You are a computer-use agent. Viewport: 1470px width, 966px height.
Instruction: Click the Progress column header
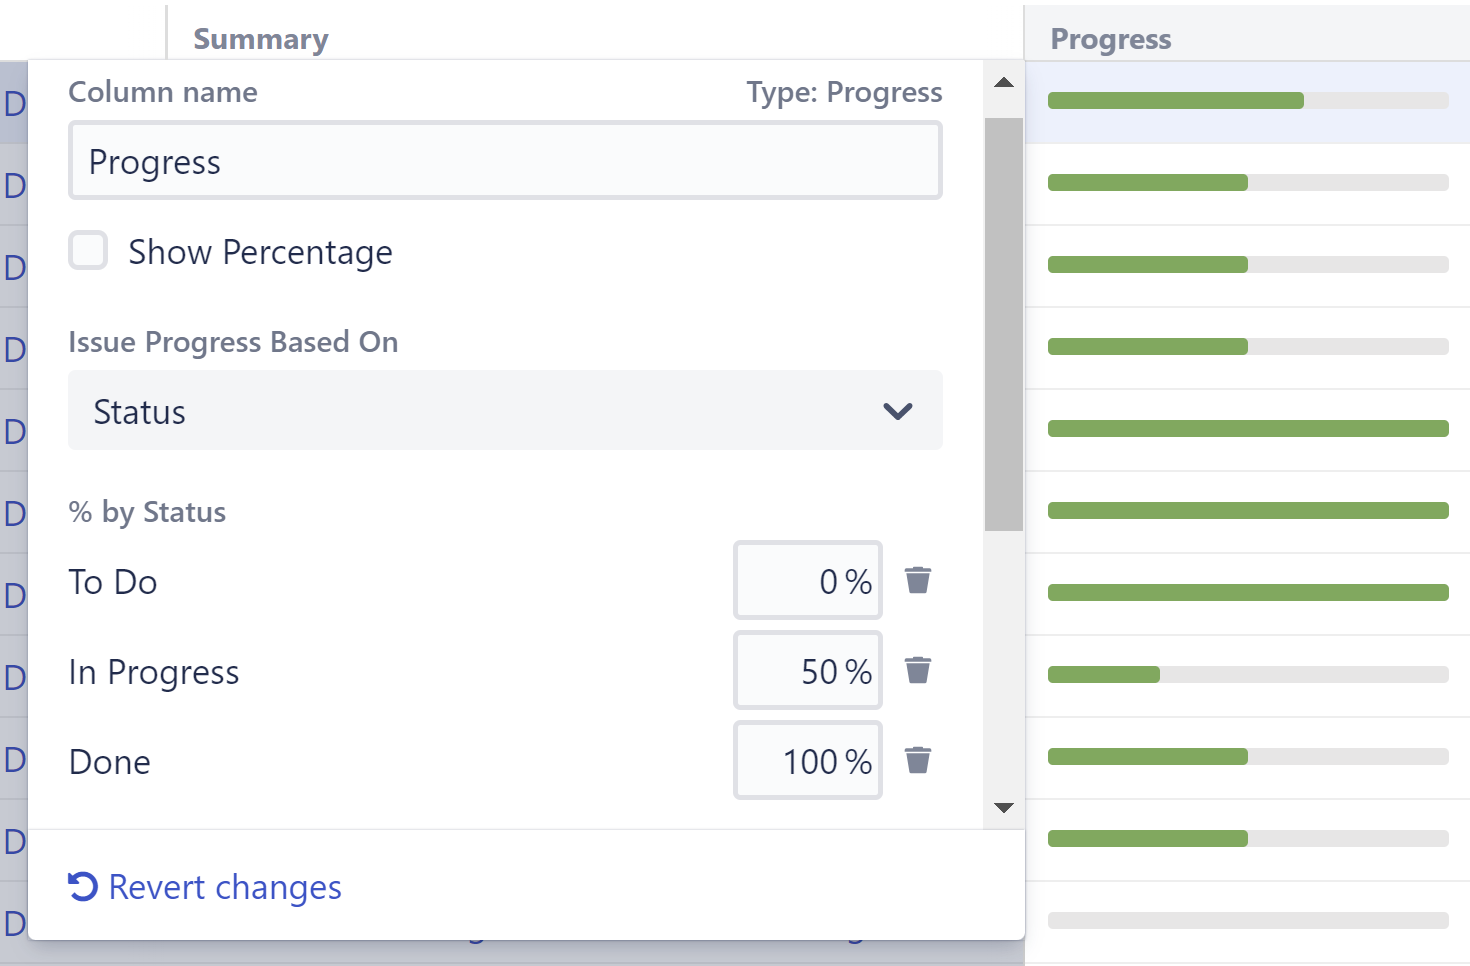1111,38
